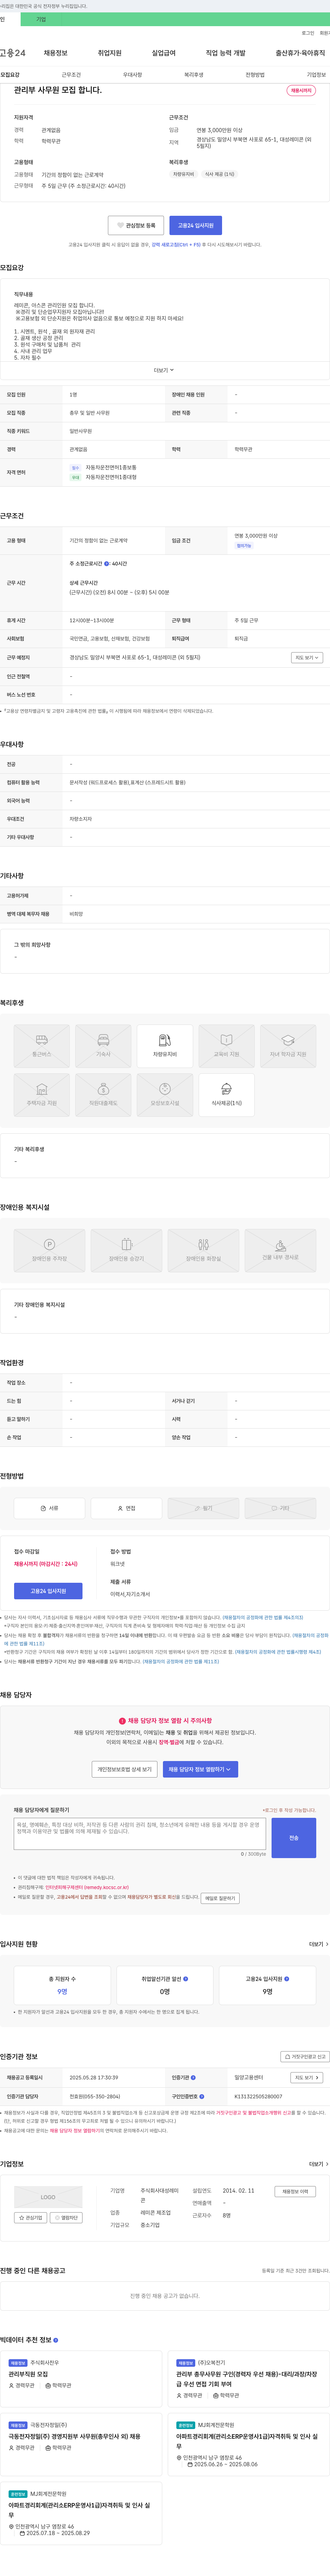This screenshot has width=330, height=2576.
Task: Click 고용24 입사지원 button under 접수 마감일
Action: (48, 1591)
